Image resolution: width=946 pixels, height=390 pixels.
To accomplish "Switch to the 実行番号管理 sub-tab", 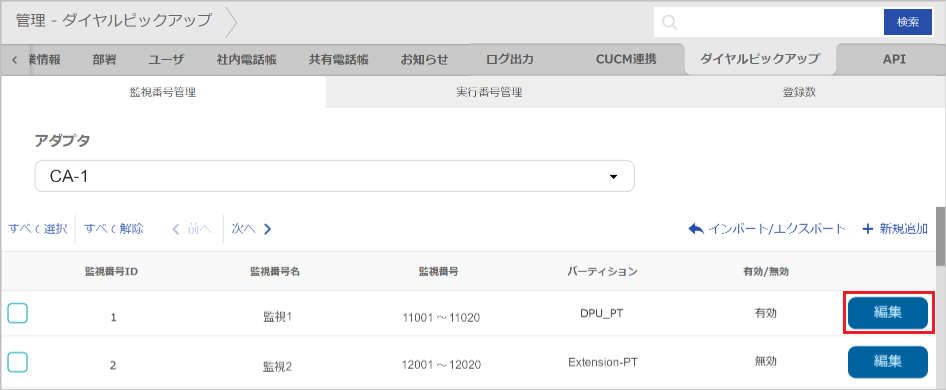I will click(489, 92).
